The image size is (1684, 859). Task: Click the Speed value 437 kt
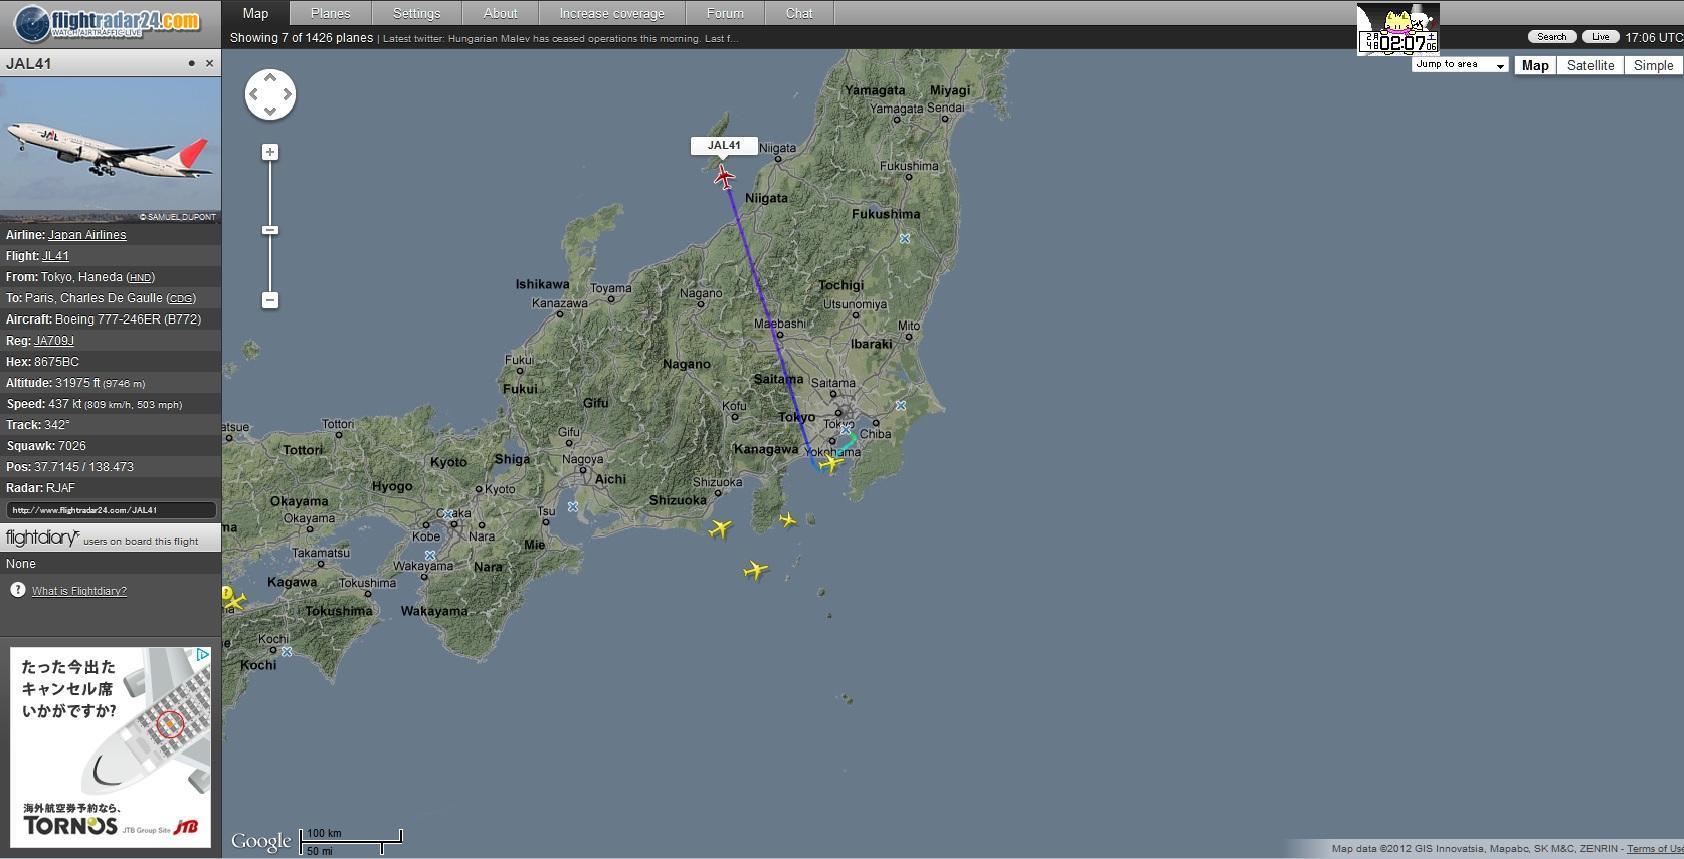65,404
